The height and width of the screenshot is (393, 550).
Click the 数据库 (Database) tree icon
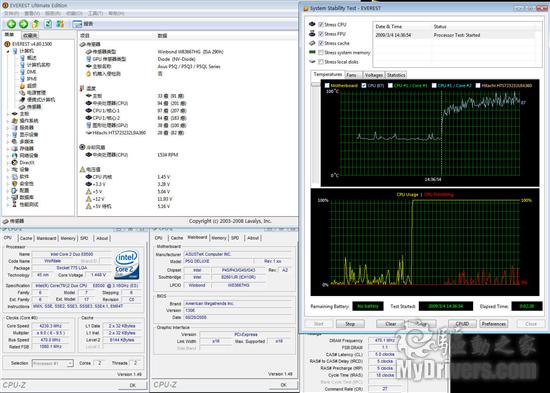pos(14,198)
